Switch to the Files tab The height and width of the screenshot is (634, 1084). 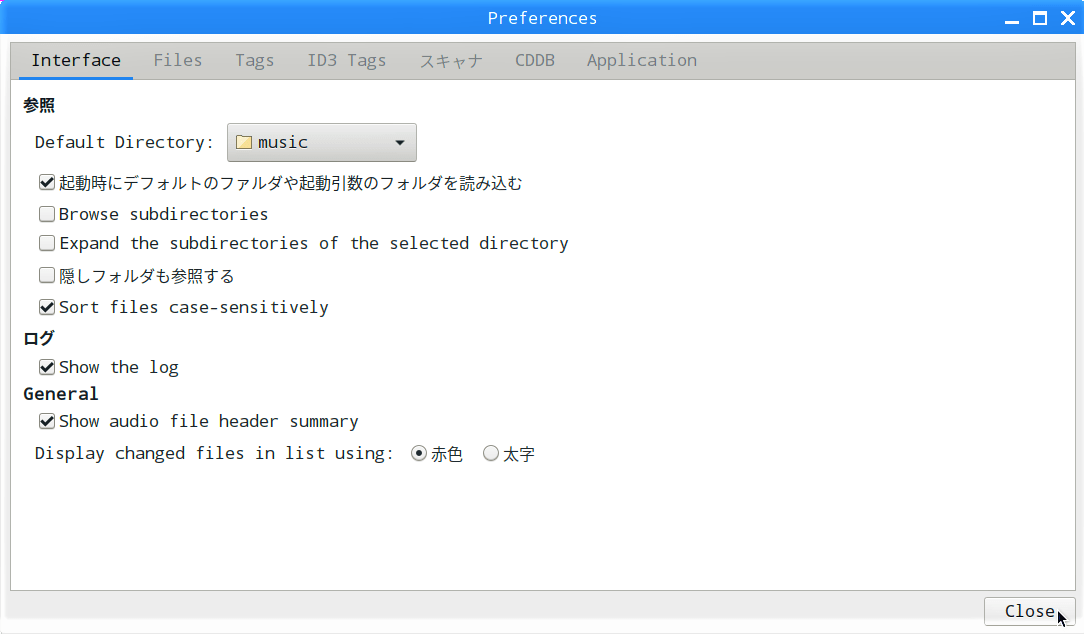pos(178,61)
